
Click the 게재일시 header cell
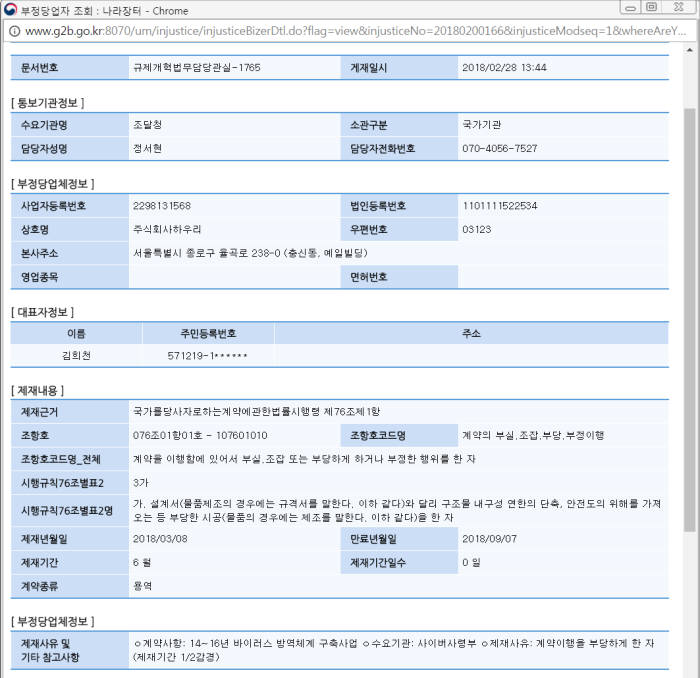pos(399,67)
